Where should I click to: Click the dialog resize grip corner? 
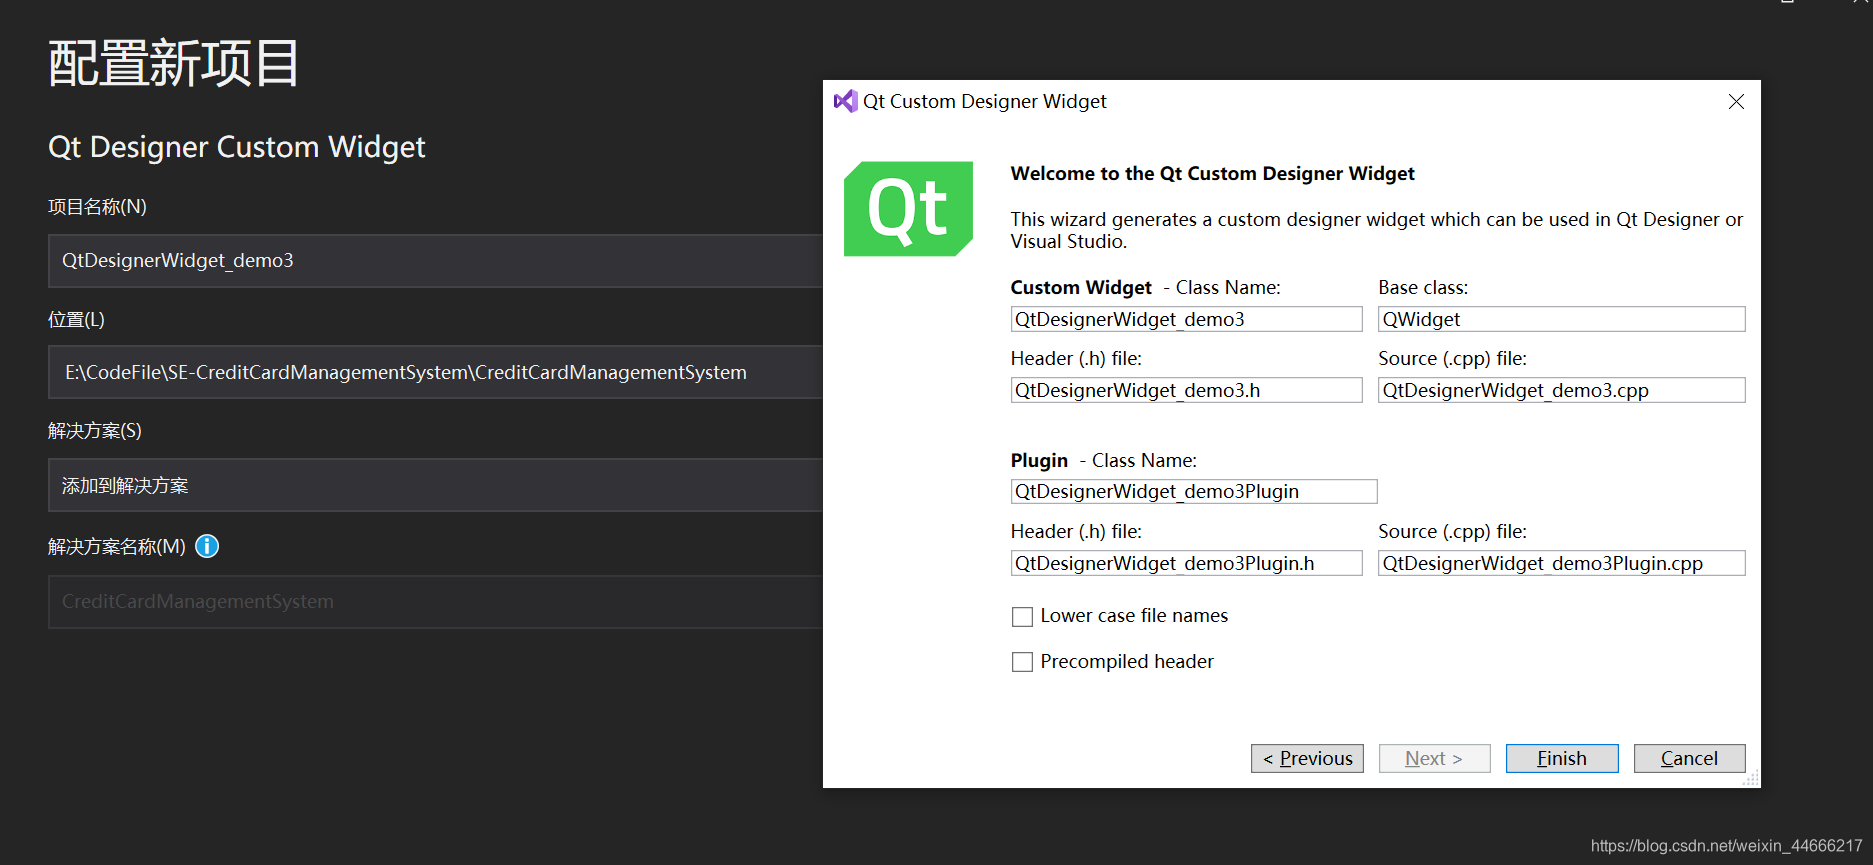pos(1751,778)
